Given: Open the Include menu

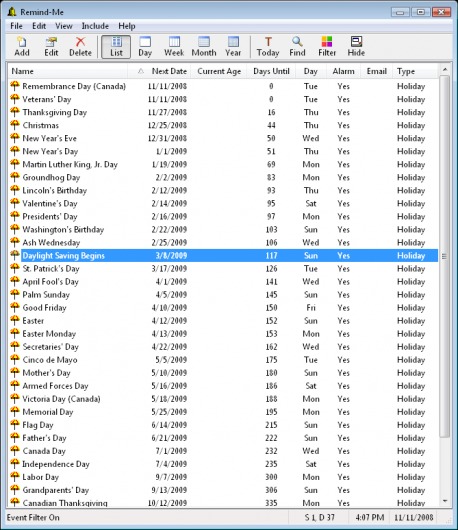Looking at the screenshot, I should click(x=95, y=26).
